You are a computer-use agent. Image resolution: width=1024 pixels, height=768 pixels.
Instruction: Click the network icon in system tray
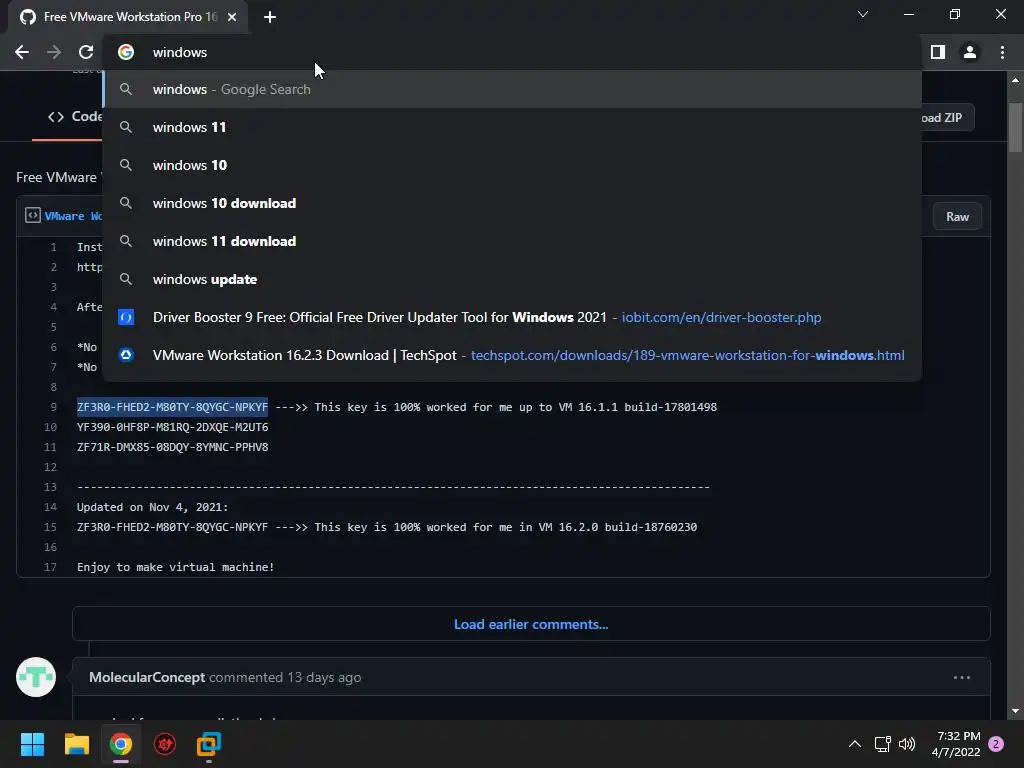[882, 744]
